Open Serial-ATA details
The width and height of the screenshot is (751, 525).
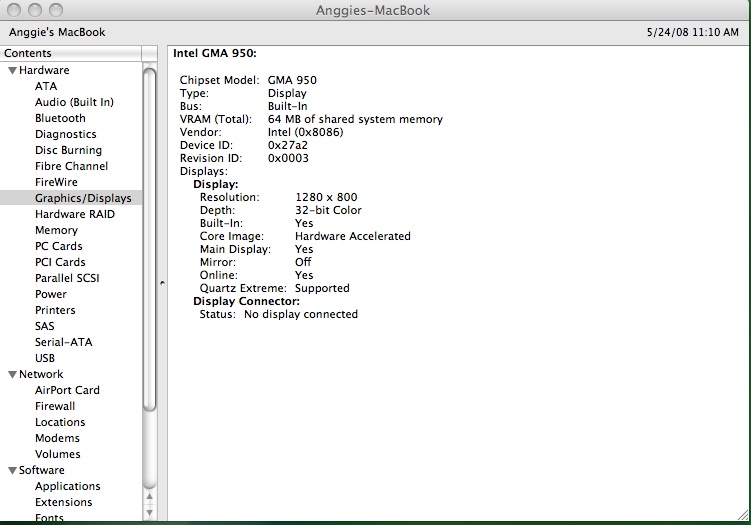tap(63, 342)
